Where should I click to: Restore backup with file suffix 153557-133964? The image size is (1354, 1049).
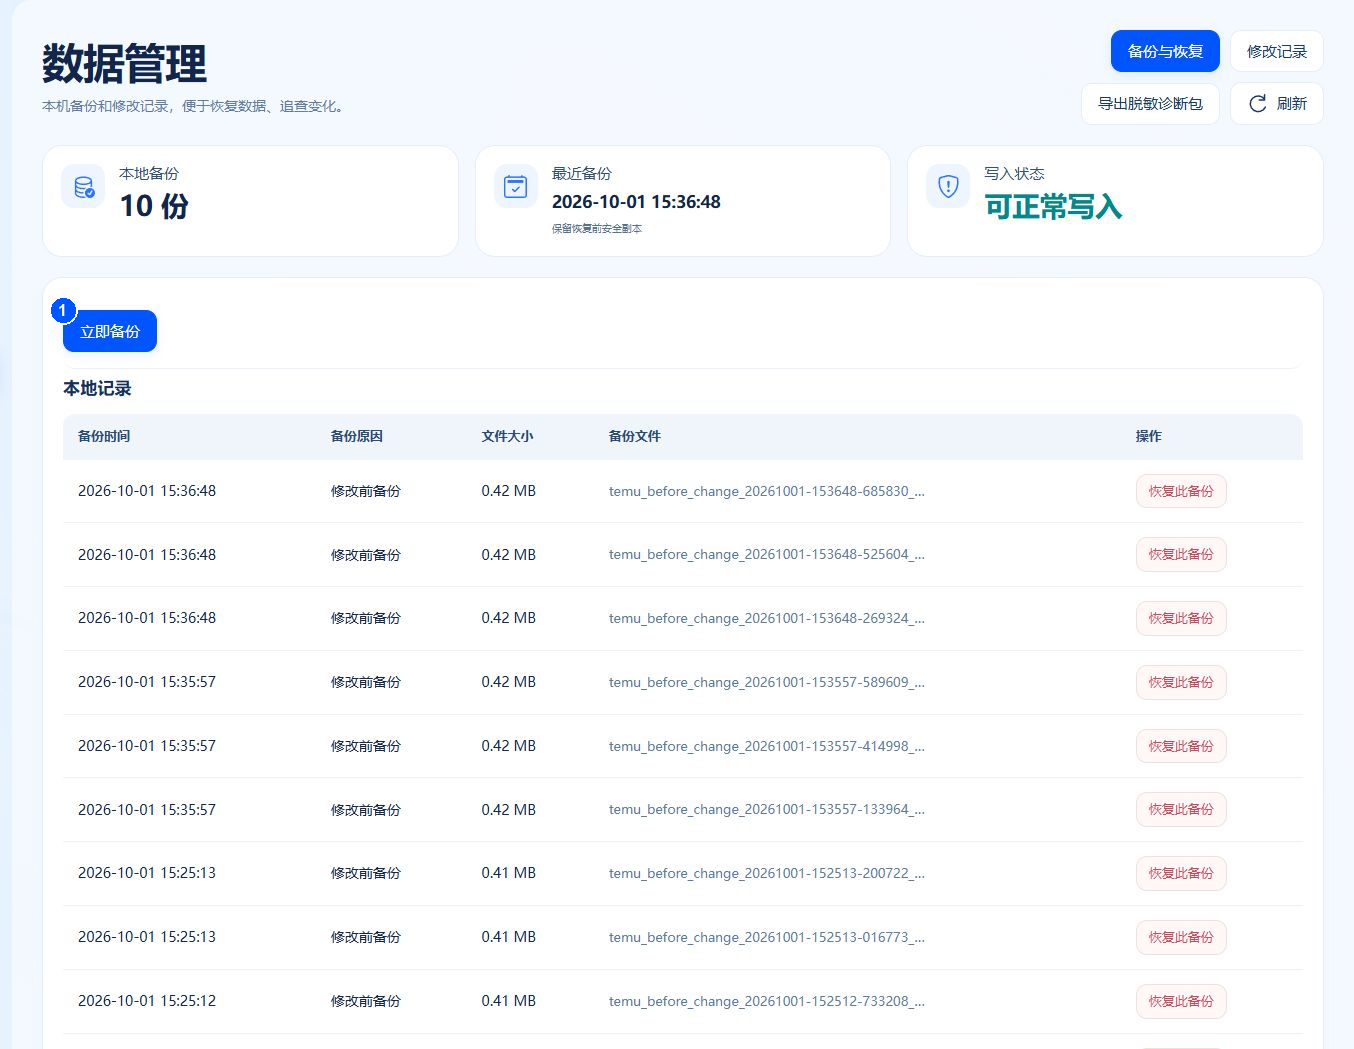[1181, 810]
